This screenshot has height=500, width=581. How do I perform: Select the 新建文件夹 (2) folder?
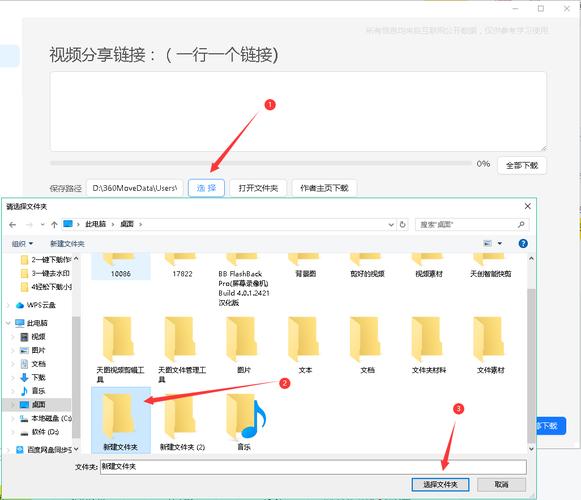(182, 421)
